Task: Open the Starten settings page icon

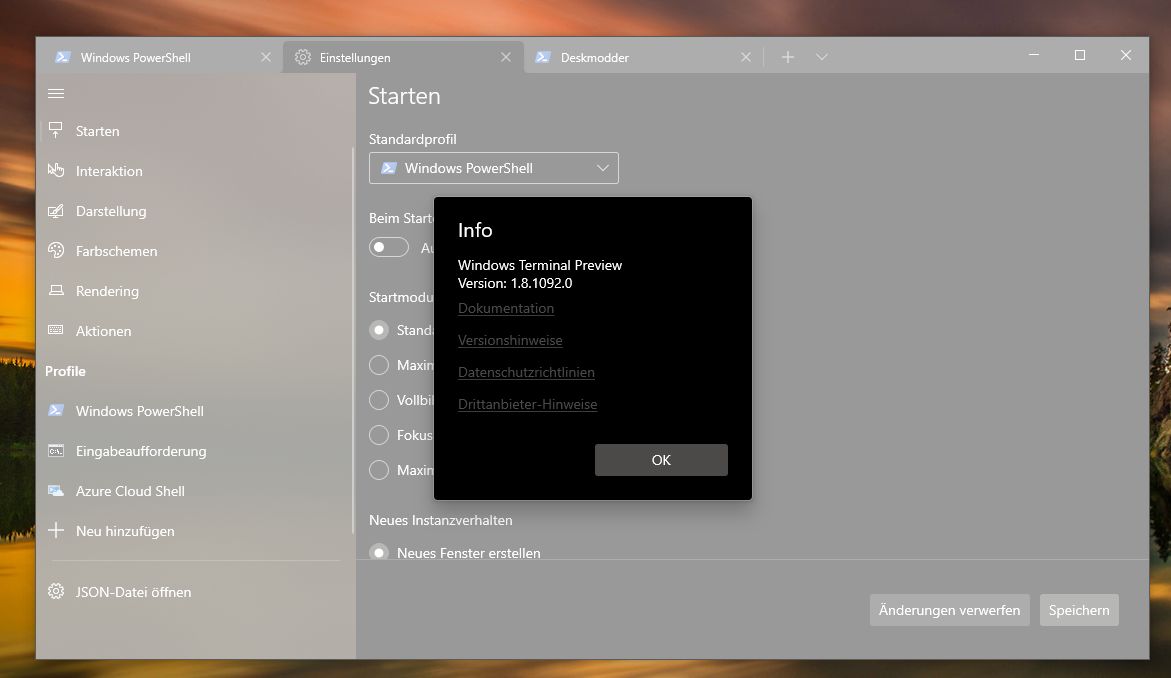Action: pos(56,131)
